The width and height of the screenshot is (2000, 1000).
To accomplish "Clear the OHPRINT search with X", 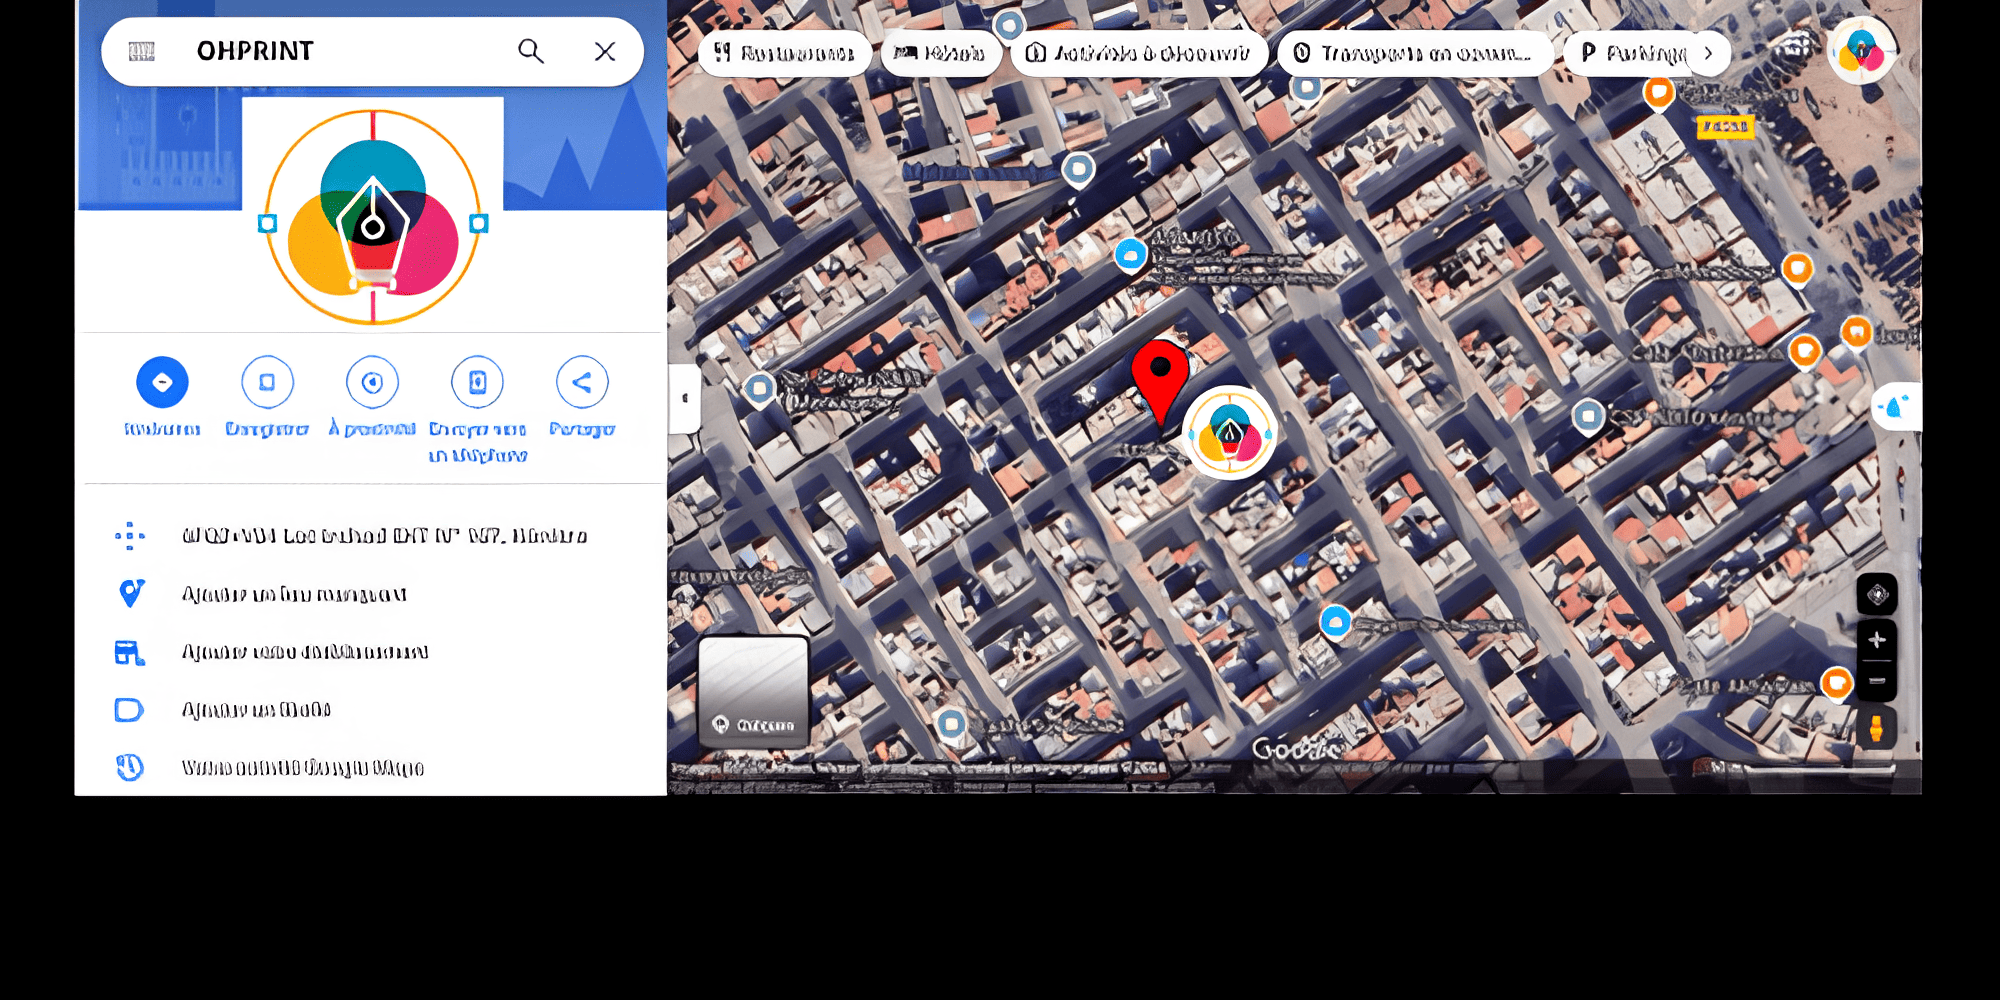I will click(604, 51).
